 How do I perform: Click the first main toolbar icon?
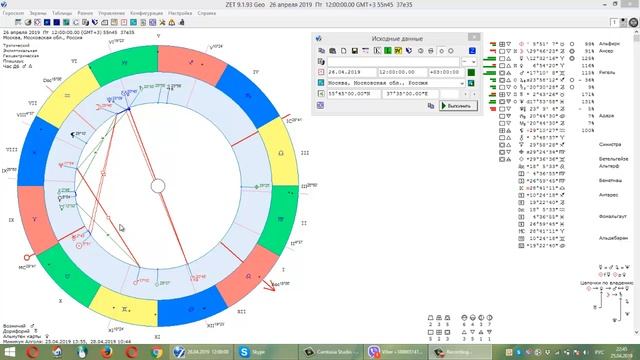18,22
